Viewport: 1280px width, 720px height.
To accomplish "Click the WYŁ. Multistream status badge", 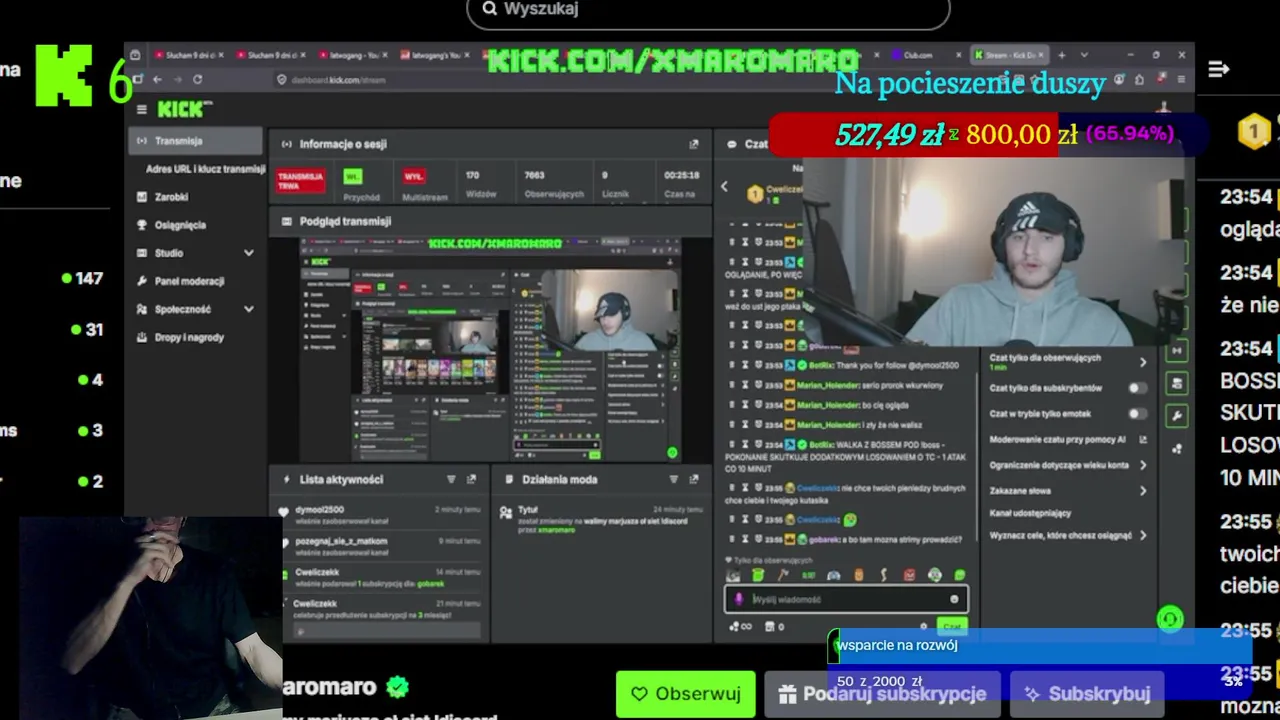I will pyautogui.click(x=412, y=175).
